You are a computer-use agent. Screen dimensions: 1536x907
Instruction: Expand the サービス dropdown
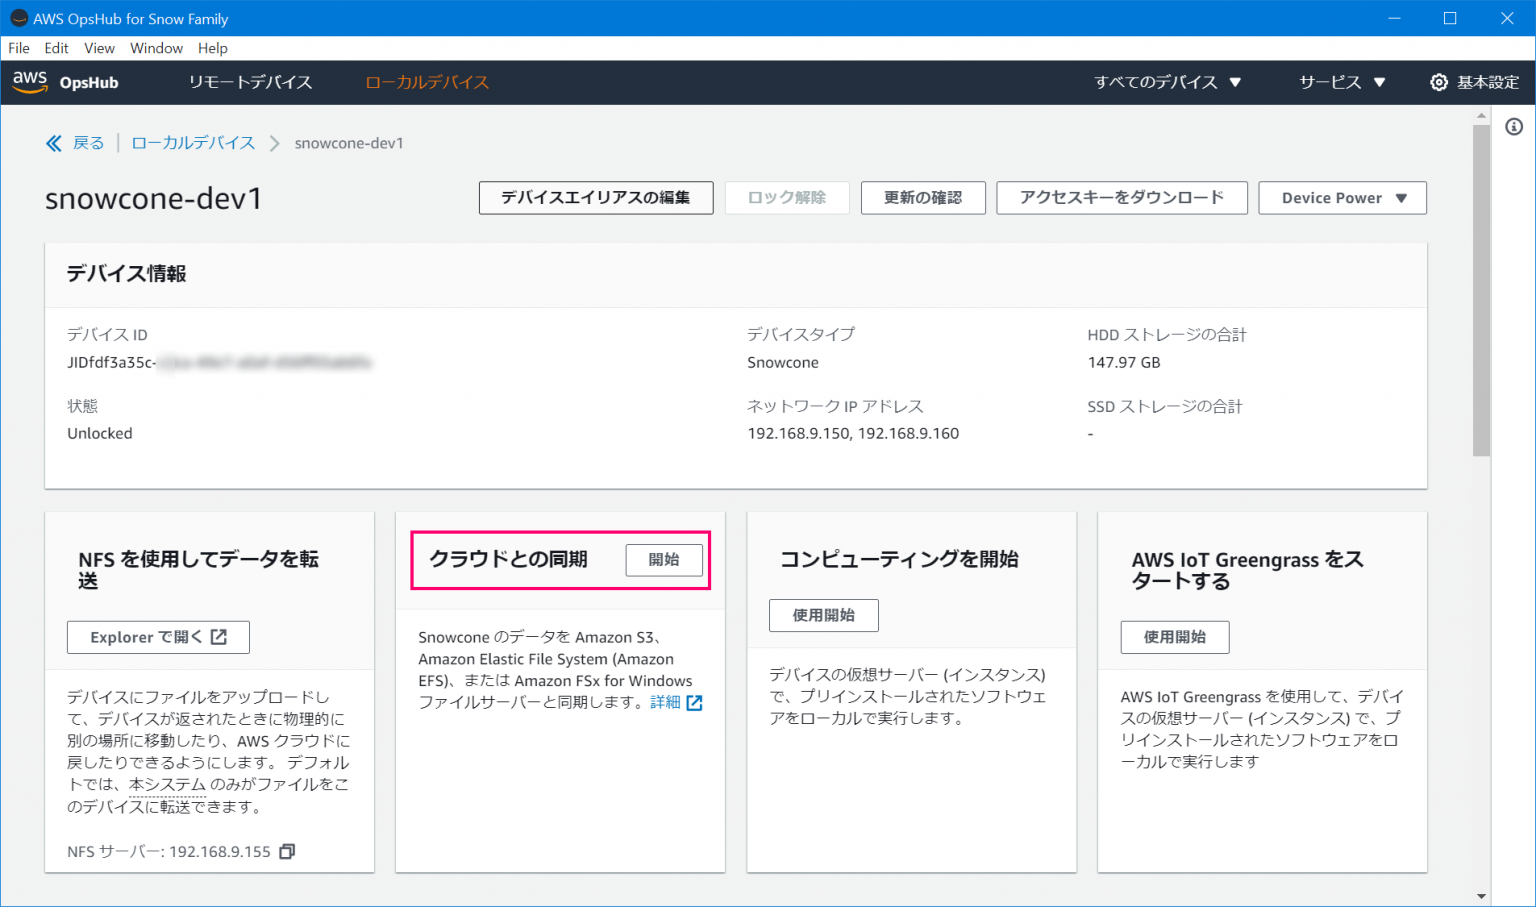point(1341,83)
